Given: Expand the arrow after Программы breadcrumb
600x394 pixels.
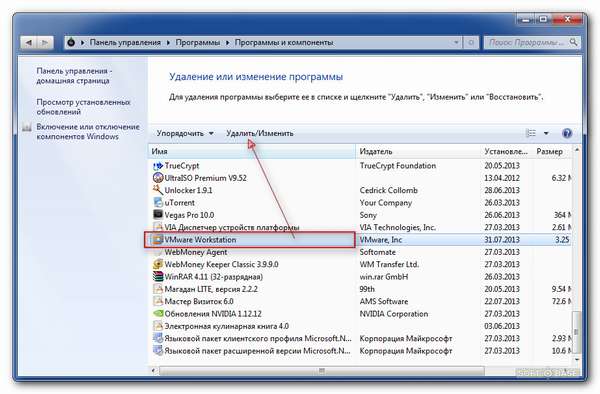Looking at the screenshot, I should (227, 42).
